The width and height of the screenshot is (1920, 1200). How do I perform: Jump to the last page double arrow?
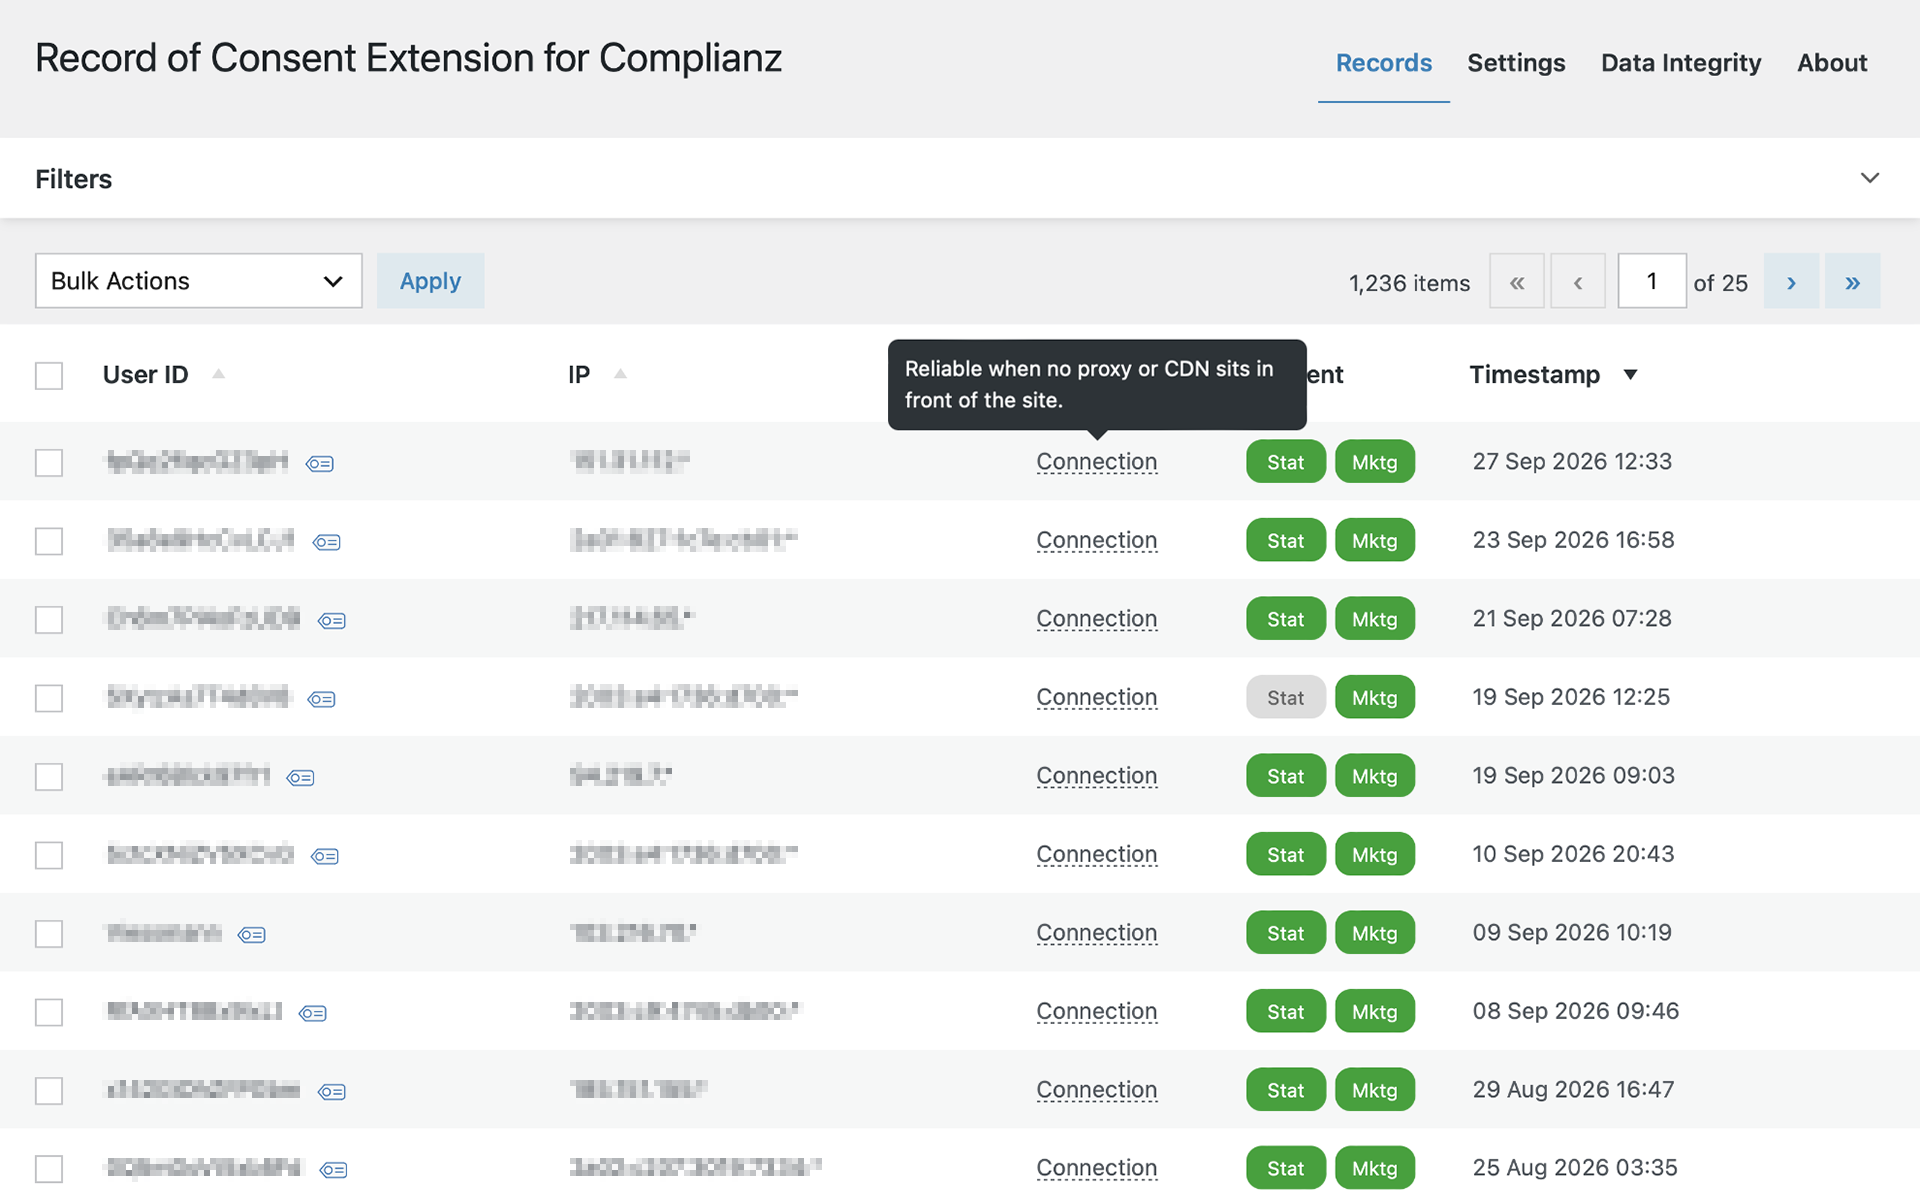click(1852, 281)
